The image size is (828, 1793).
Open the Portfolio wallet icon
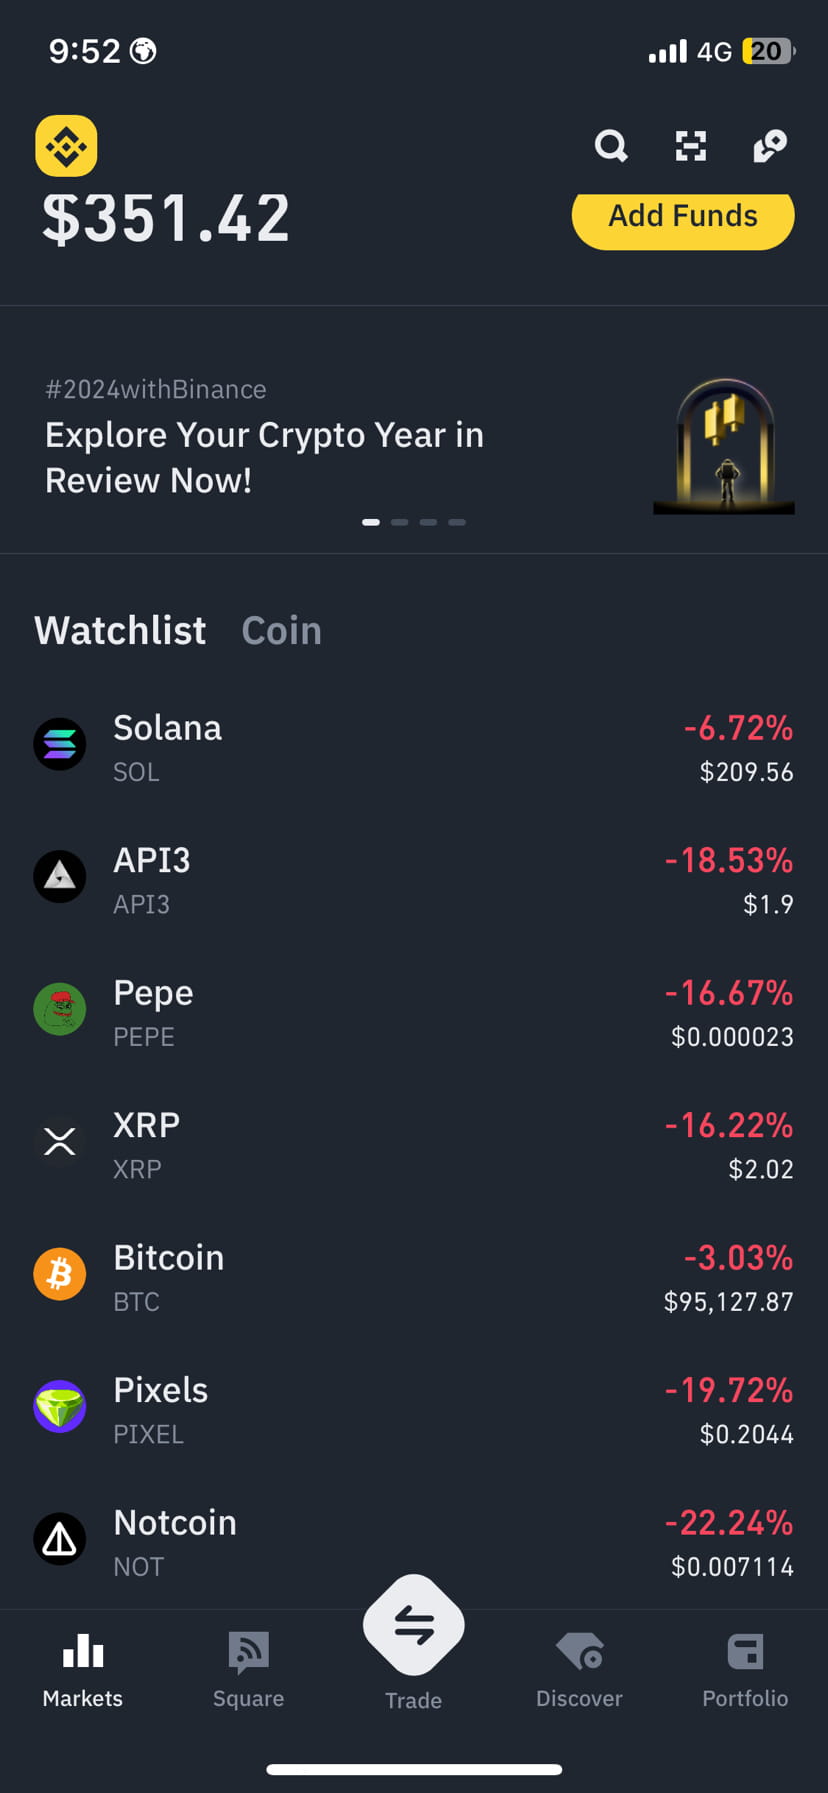pos(745,1652)
